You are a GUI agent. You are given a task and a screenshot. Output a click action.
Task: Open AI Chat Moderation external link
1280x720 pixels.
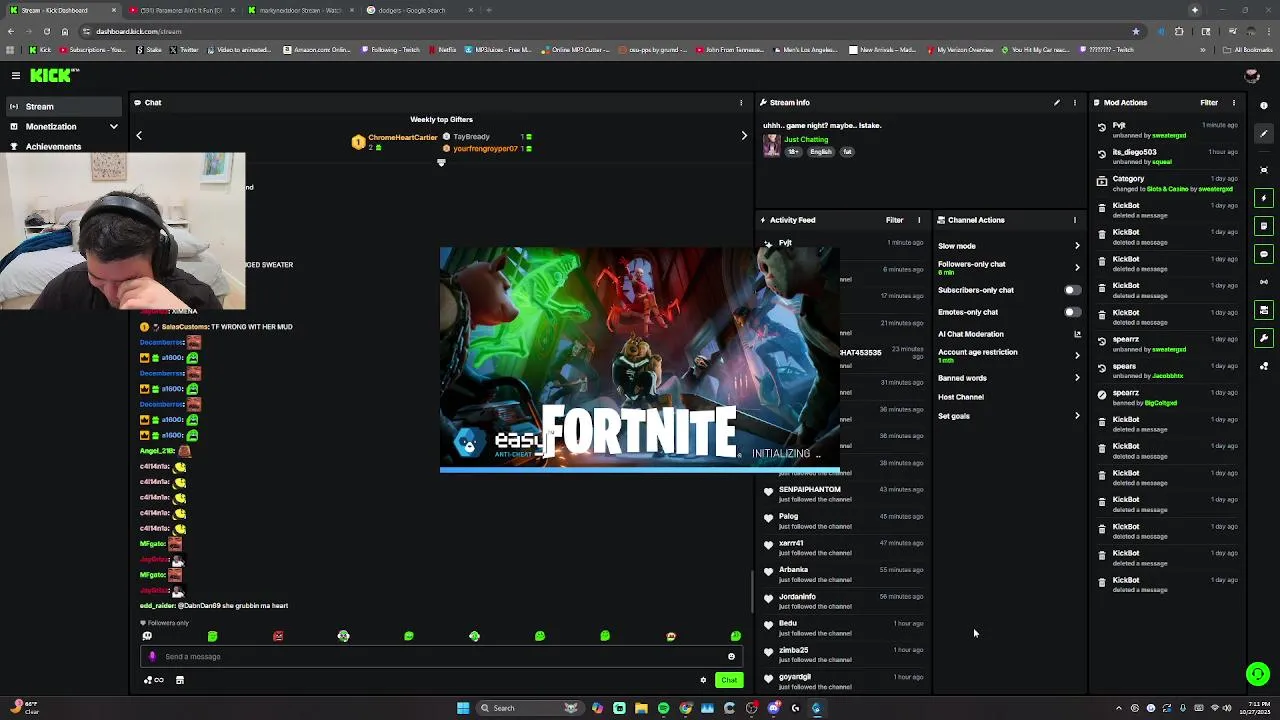[1077, 334]
